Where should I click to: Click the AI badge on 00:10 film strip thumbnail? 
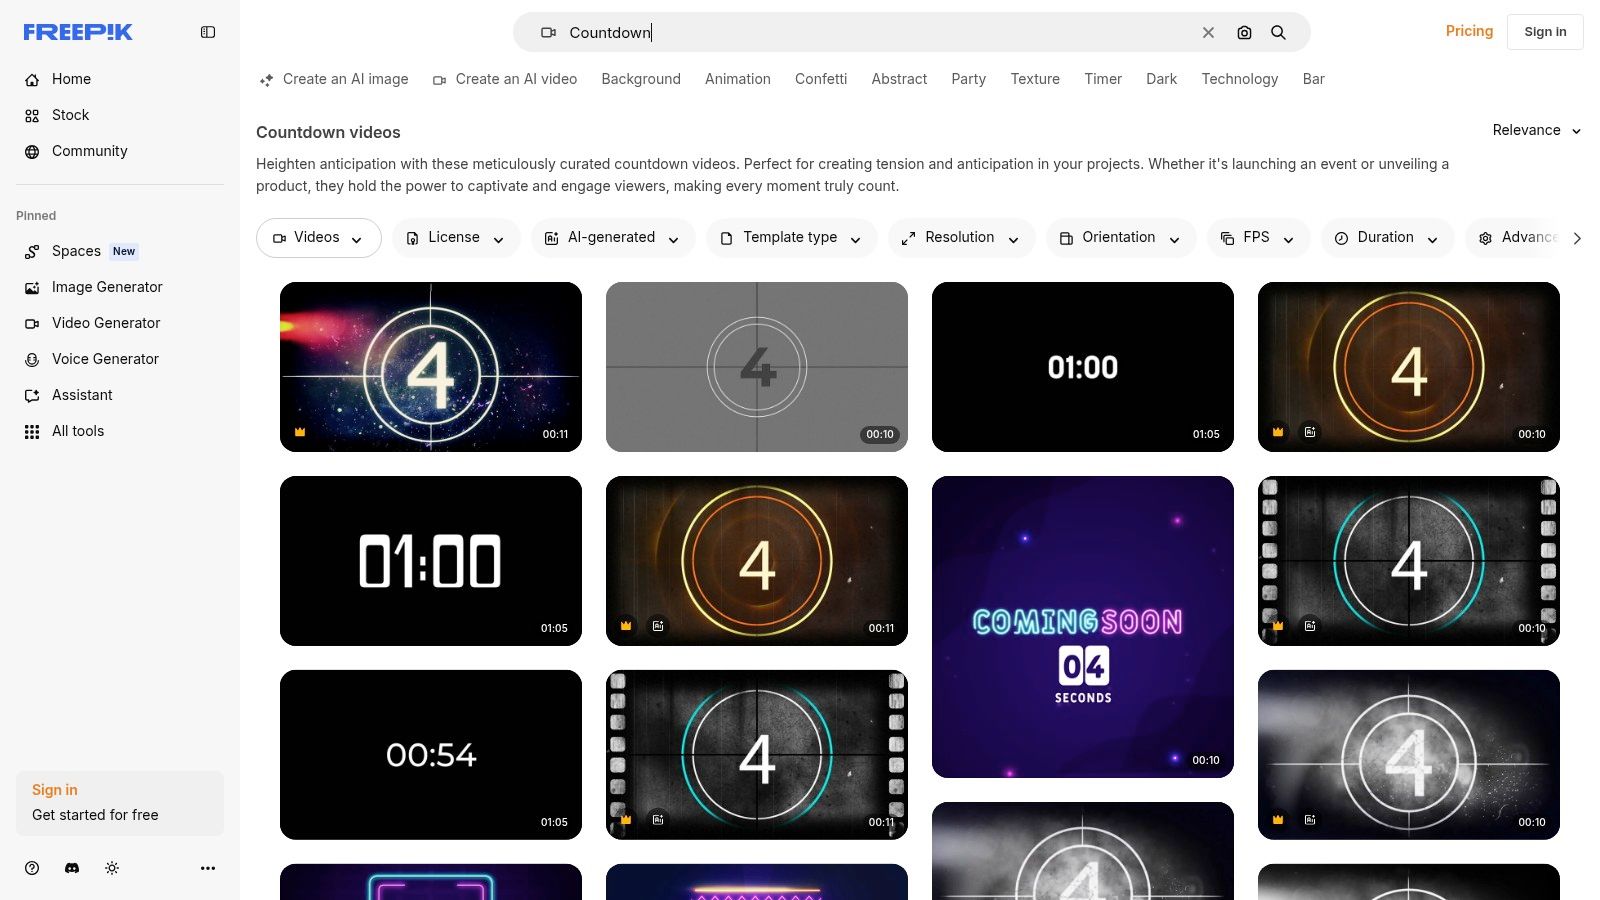[1310, 626]
